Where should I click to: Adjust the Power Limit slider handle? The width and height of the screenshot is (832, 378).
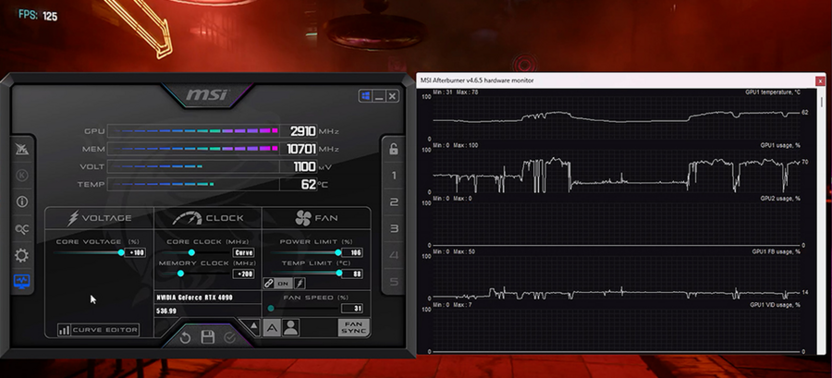tap(338, 253)
